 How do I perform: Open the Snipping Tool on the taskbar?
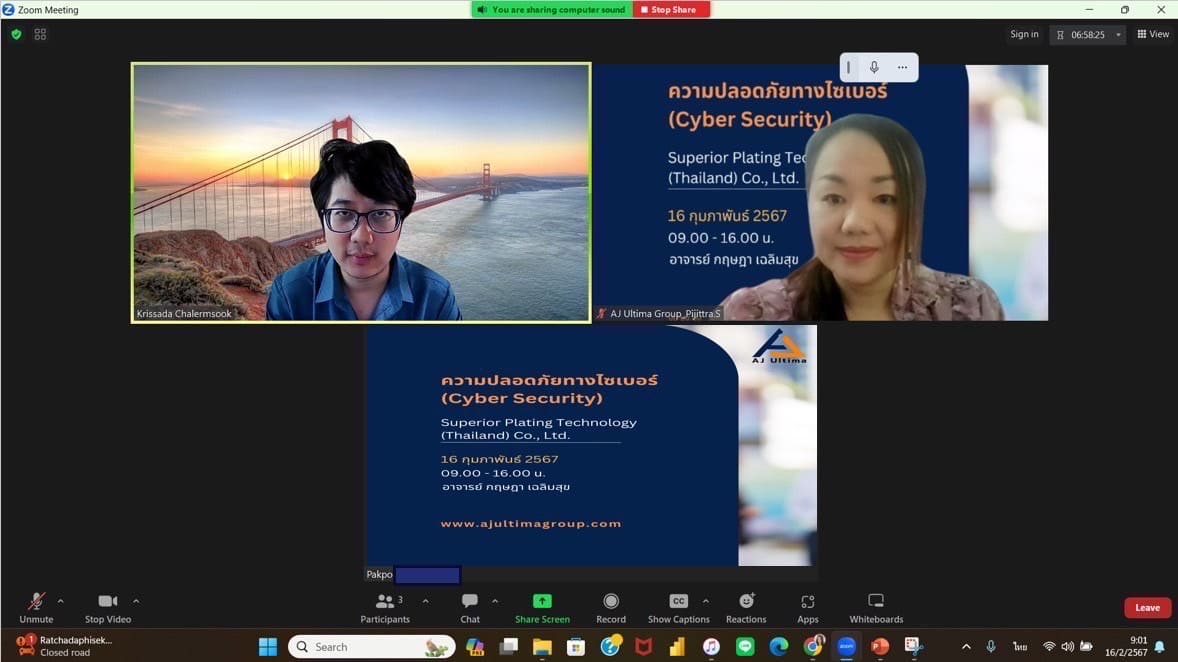(914, 646)
